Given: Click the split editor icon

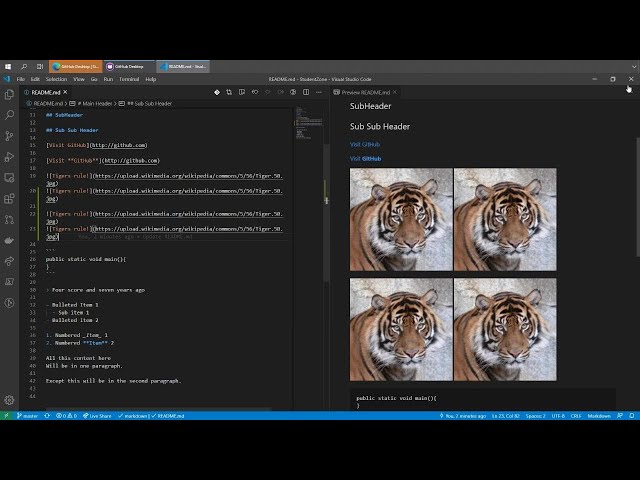Looking at the screenshot, I should [x=306, y=92].
